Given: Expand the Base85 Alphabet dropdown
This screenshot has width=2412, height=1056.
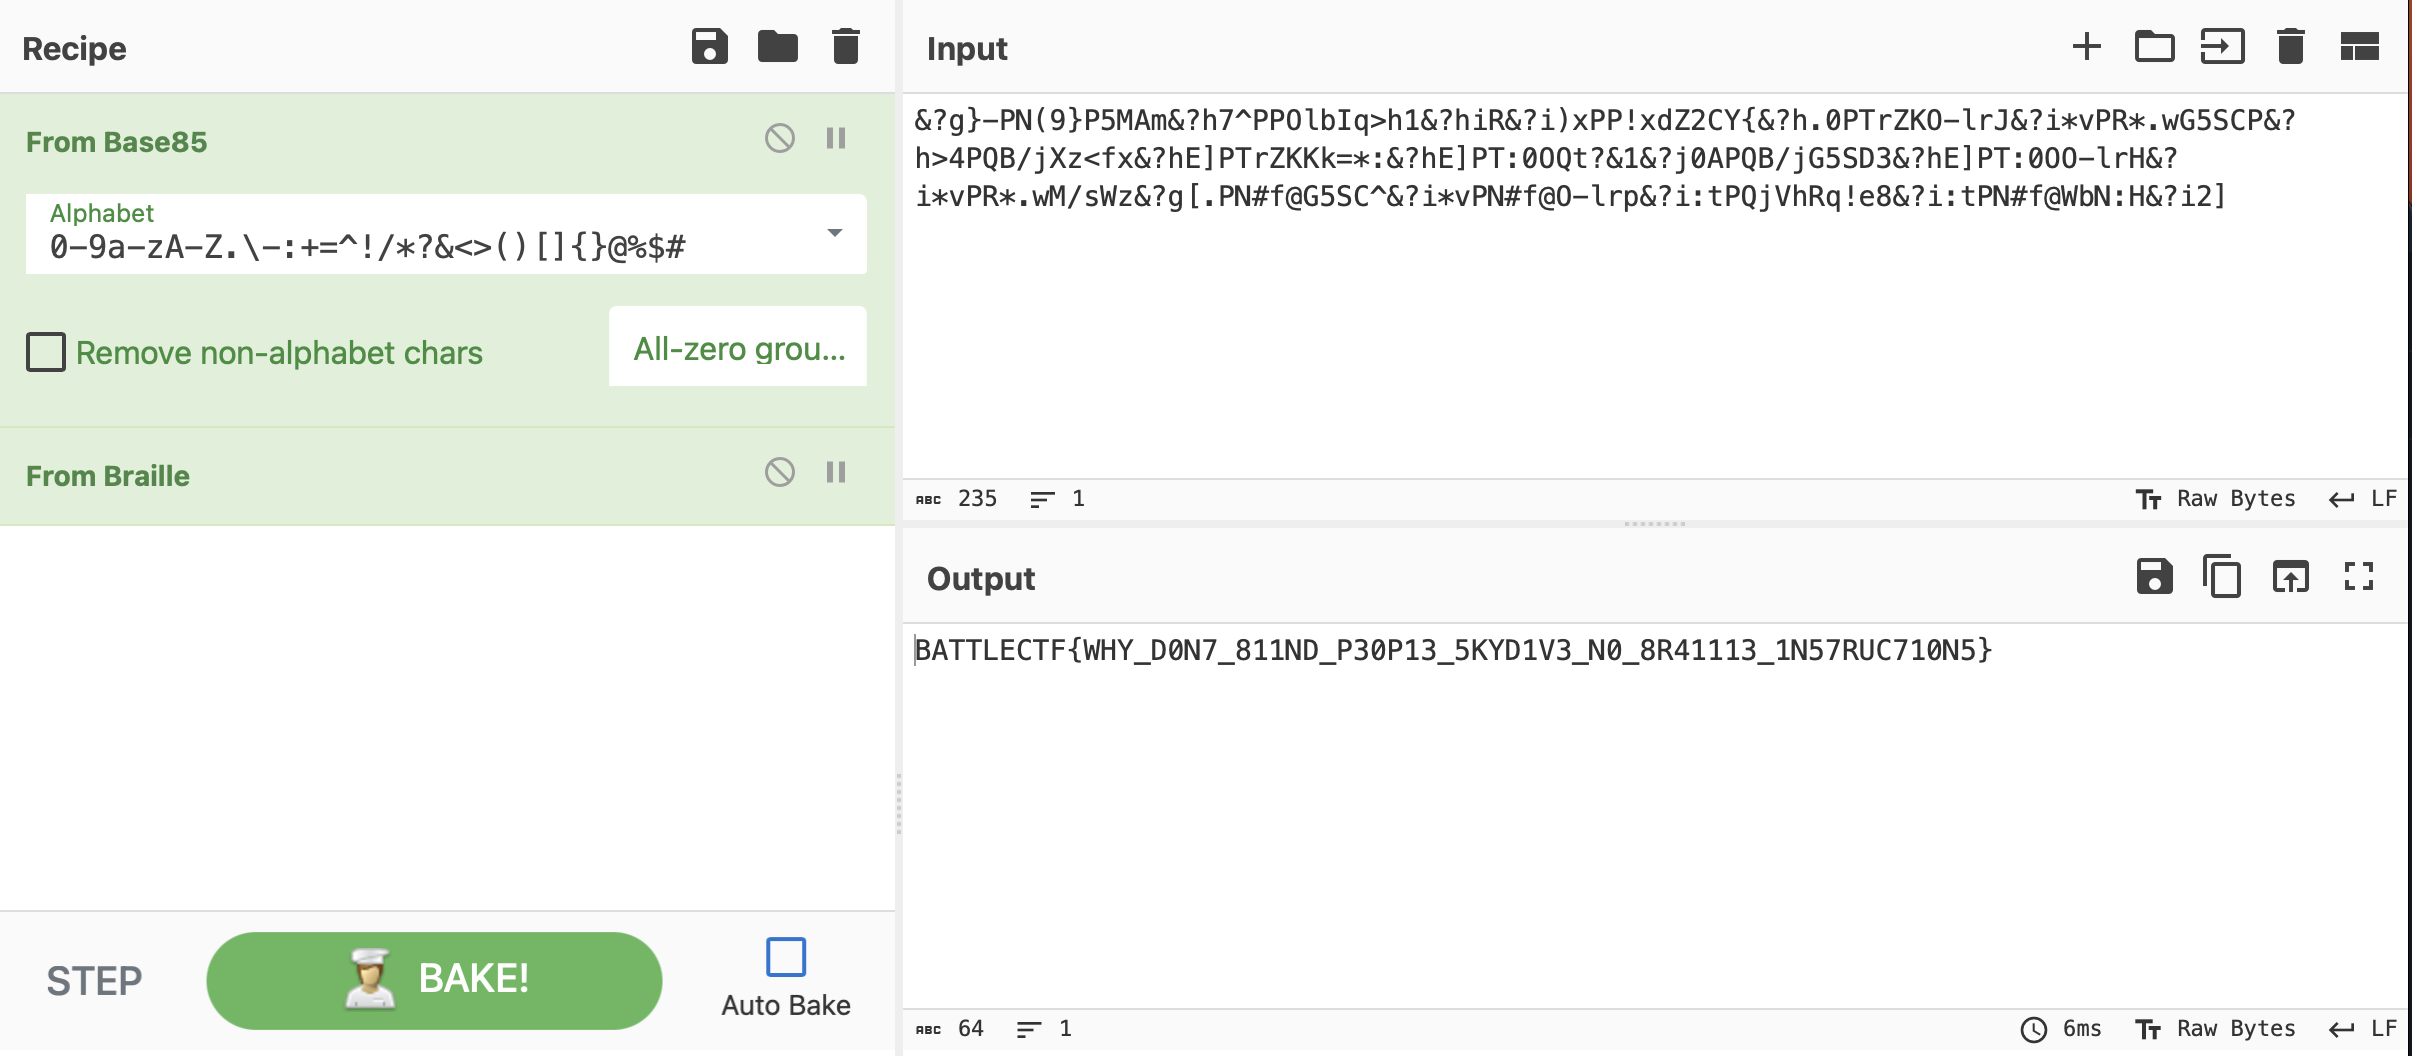Looking at the screenshot, I should [834, 233].
